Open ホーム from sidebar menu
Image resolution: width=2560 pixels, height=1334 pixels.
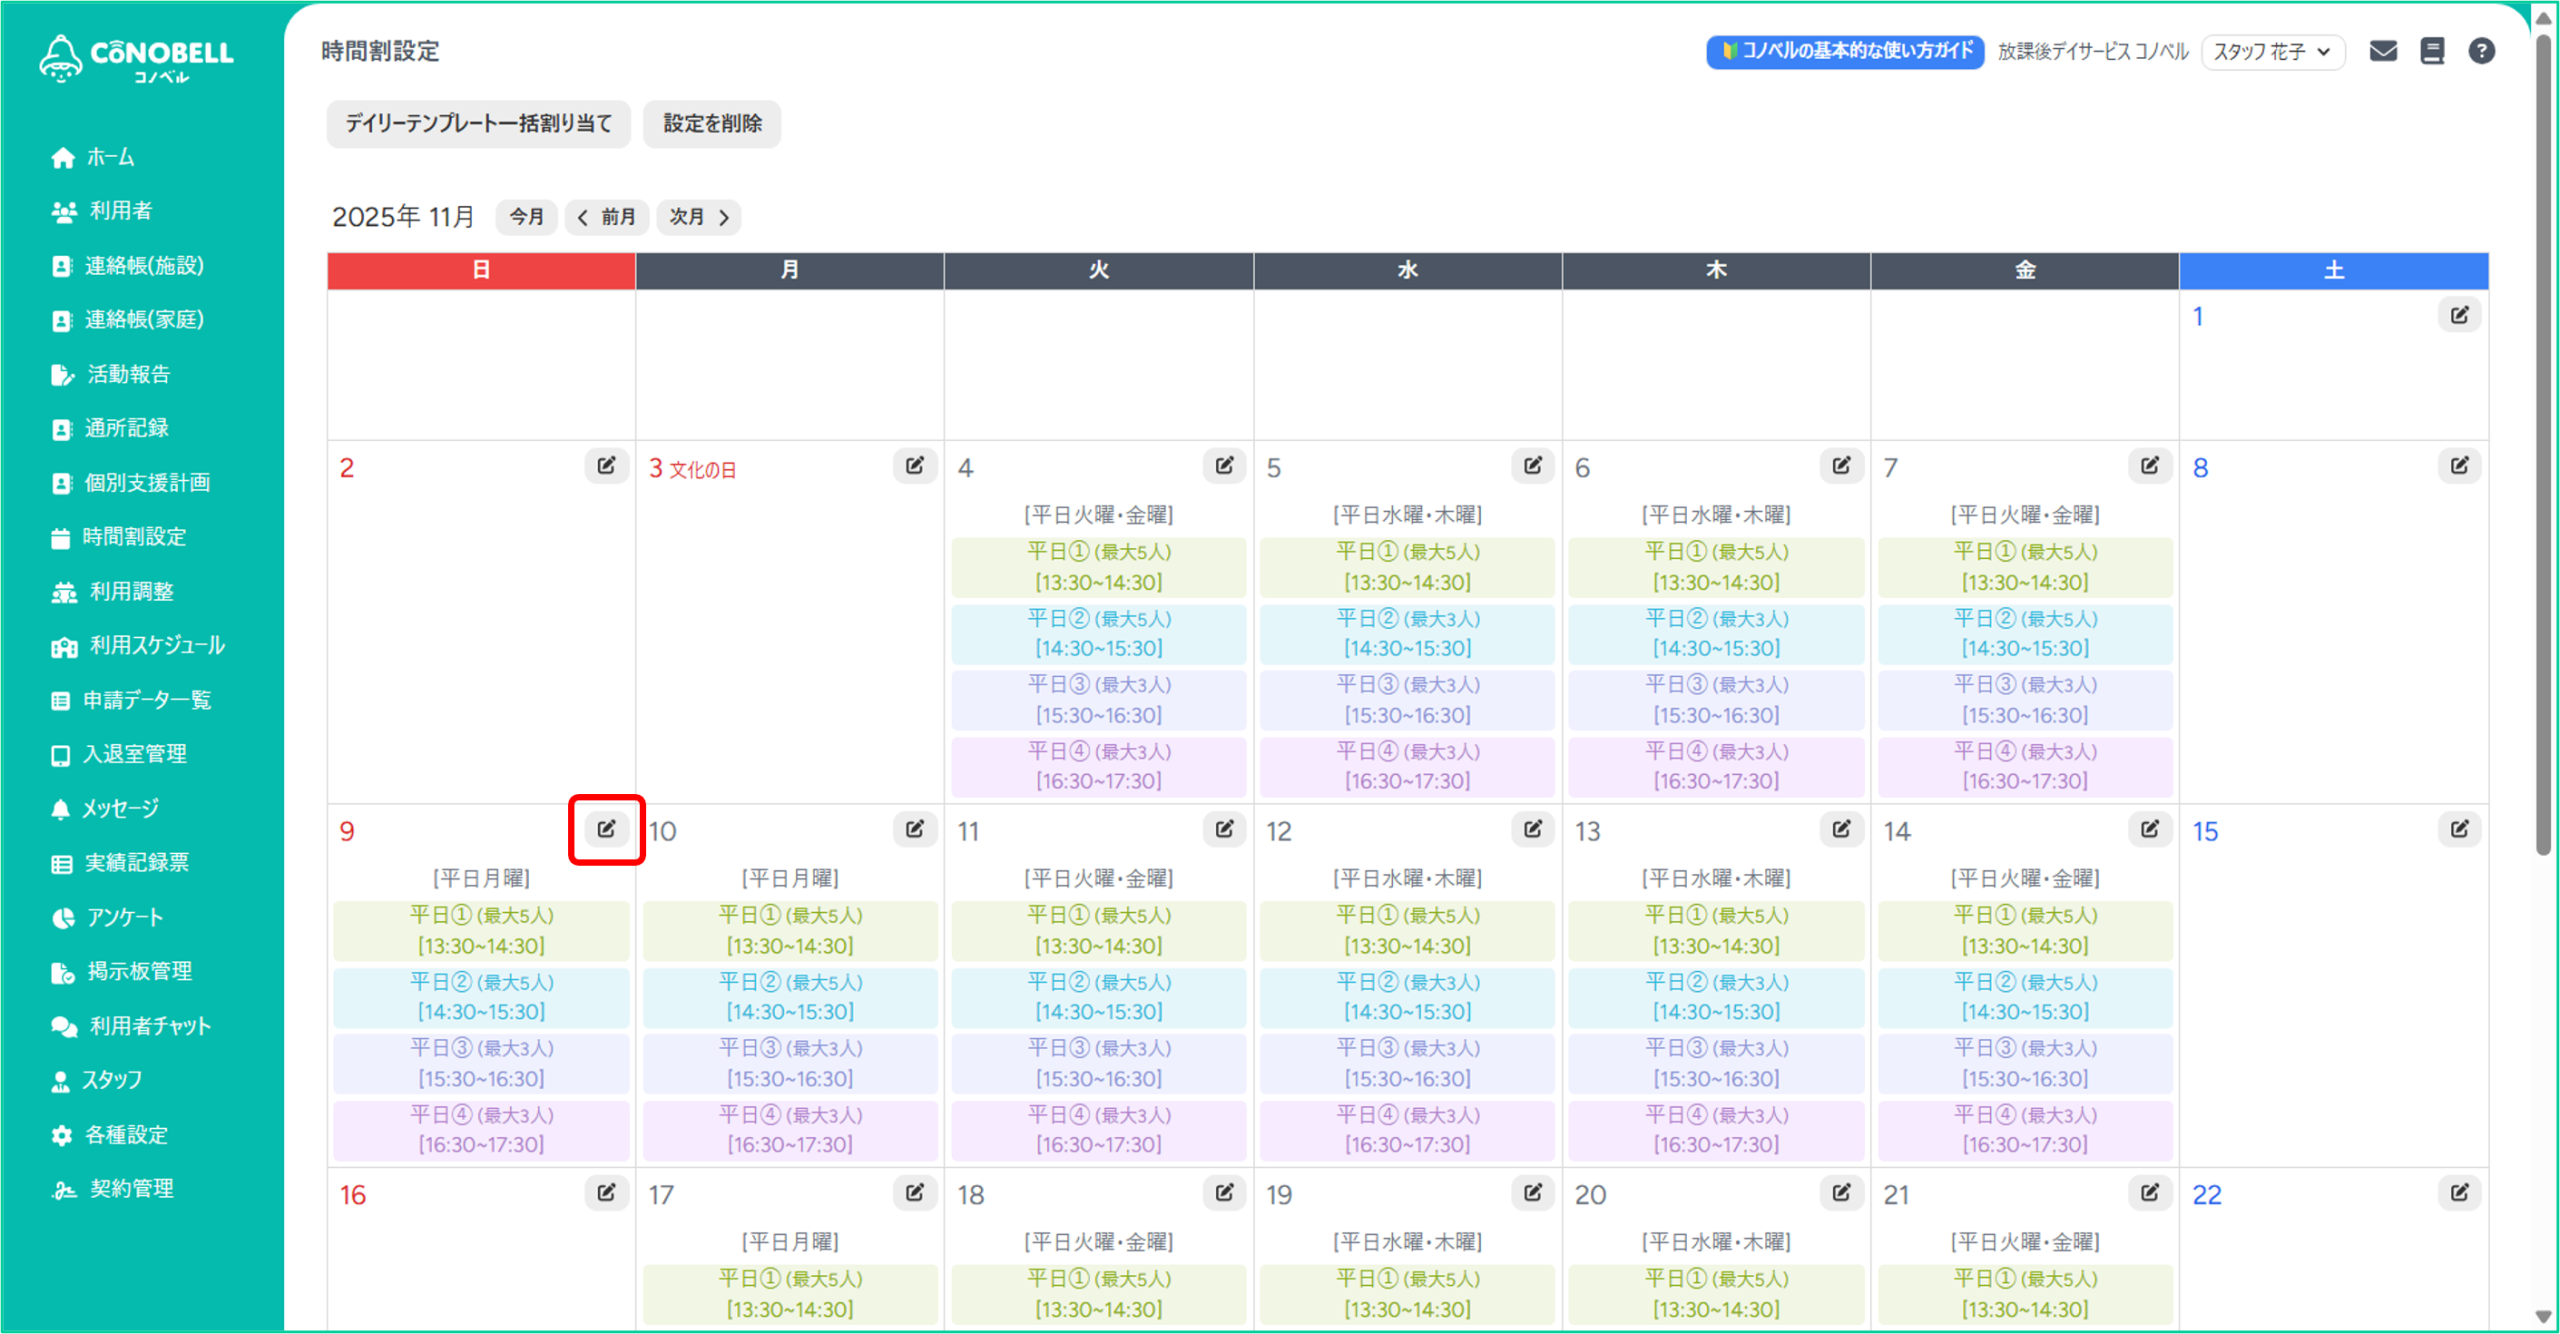pyautogui.click(x=110, y=157)
